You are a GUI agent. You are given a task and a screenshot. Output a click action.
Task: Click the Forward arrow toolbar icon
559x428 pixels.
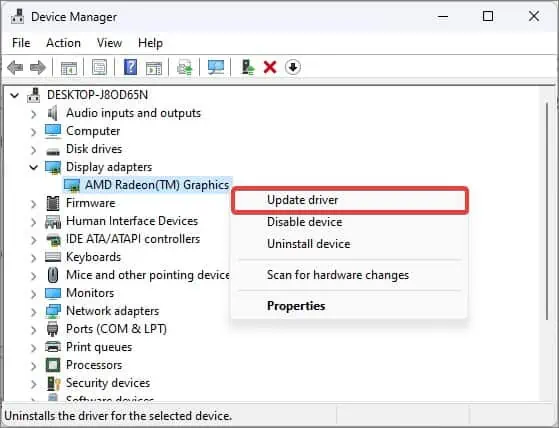click(x=38, y=67)
